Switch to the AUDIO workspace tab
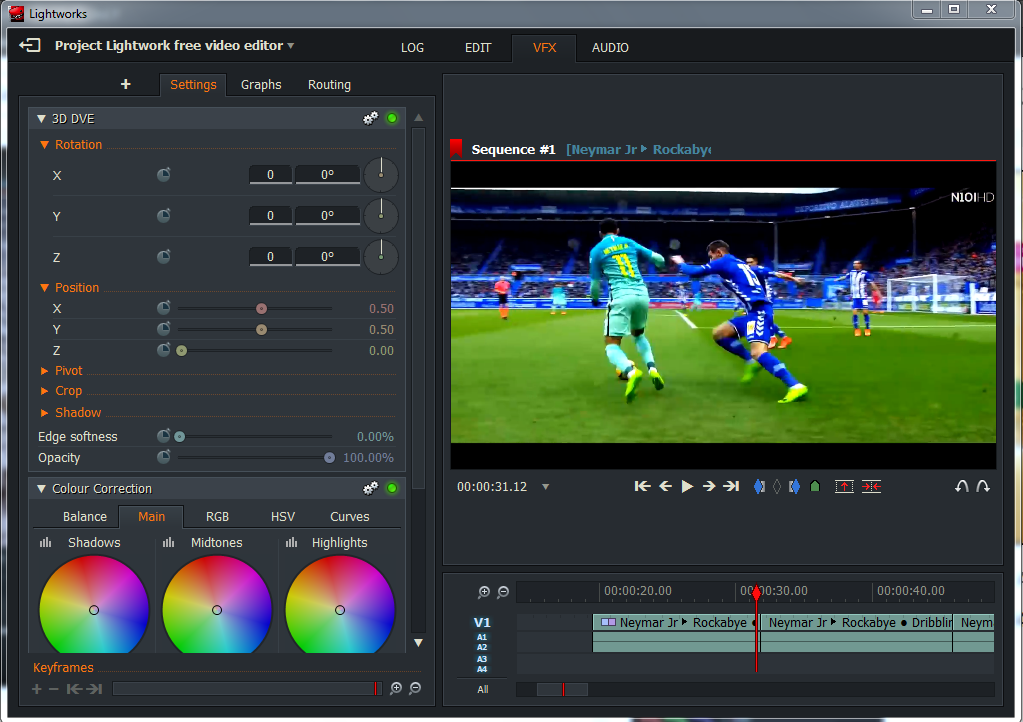The height and width of the screenshot is (722, 1023). click(610, 48)
